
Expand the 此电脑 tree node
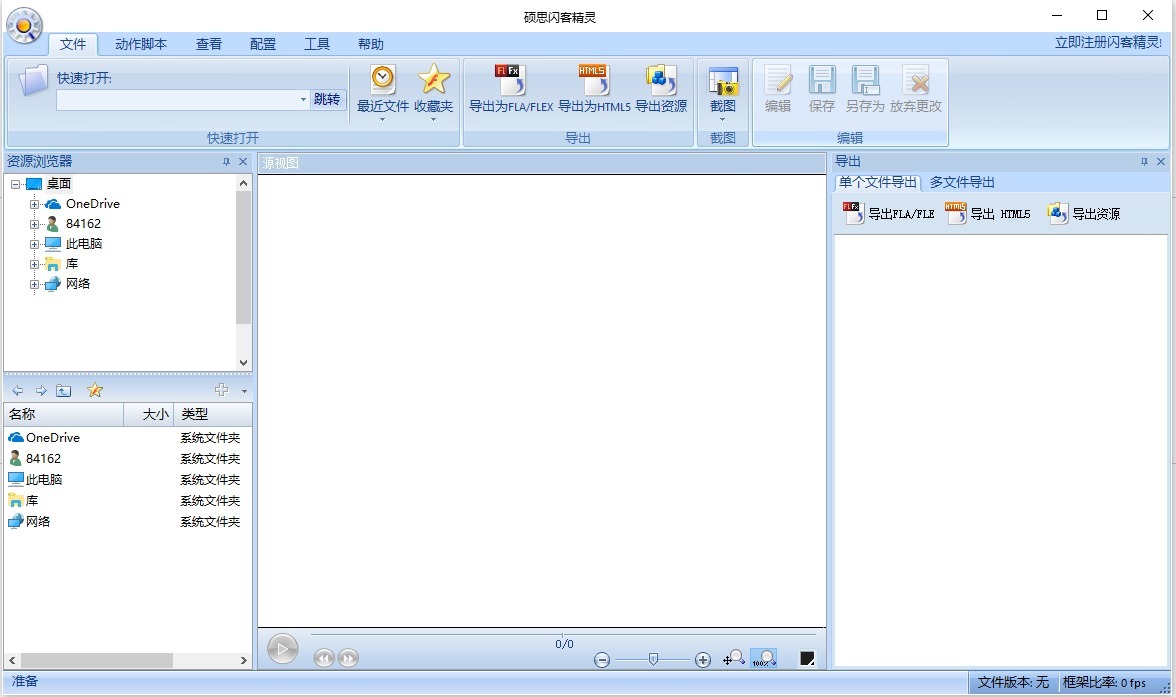tap(35, 243)
